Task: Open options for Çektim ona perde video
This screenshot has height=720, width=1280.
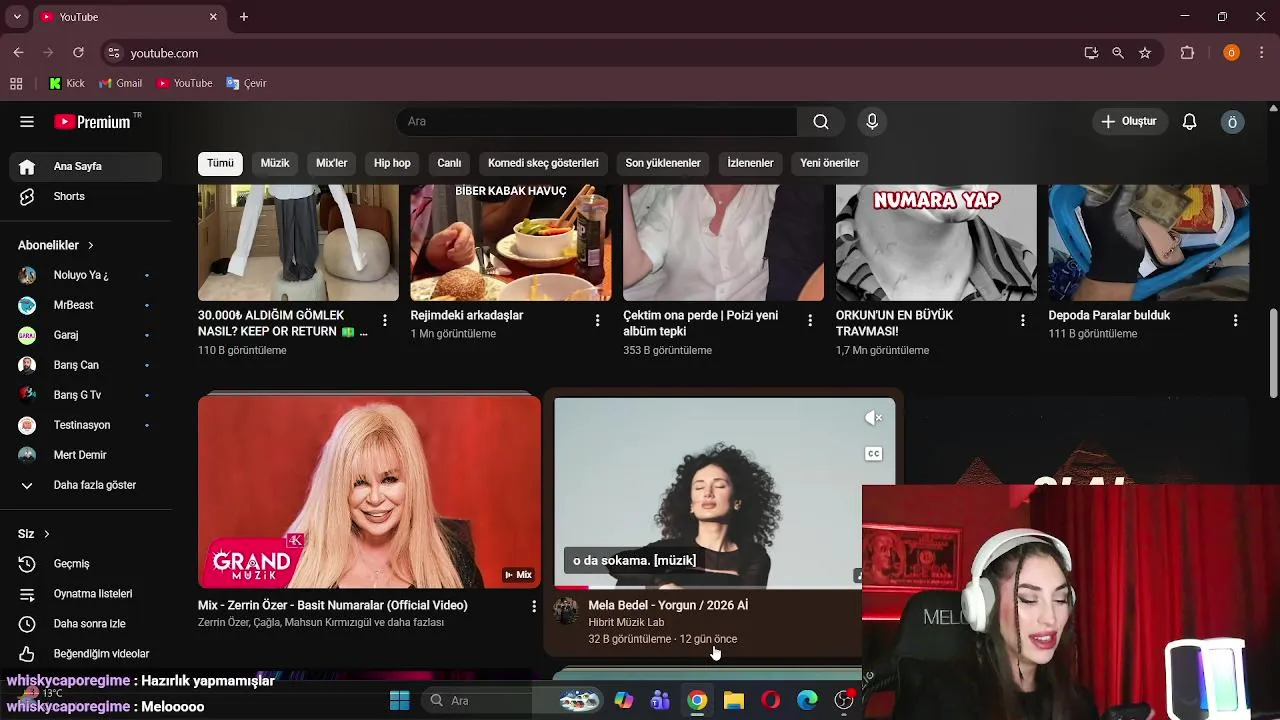Action: pos(810,320)
